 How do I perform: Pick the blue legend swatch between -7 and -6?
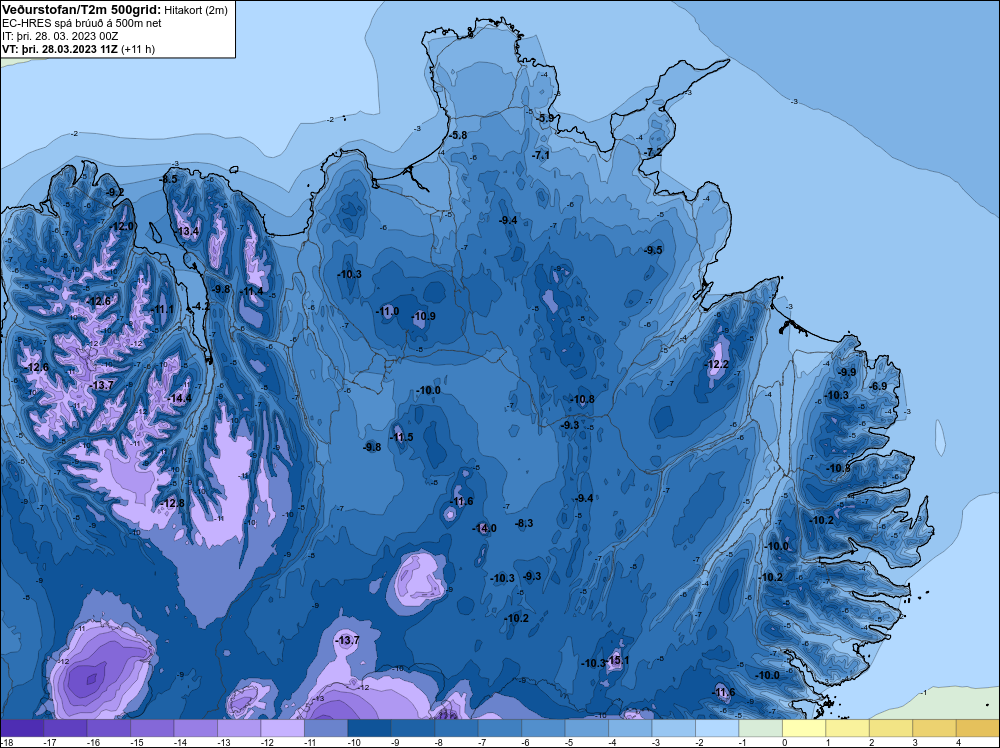[x=500, y=728]
